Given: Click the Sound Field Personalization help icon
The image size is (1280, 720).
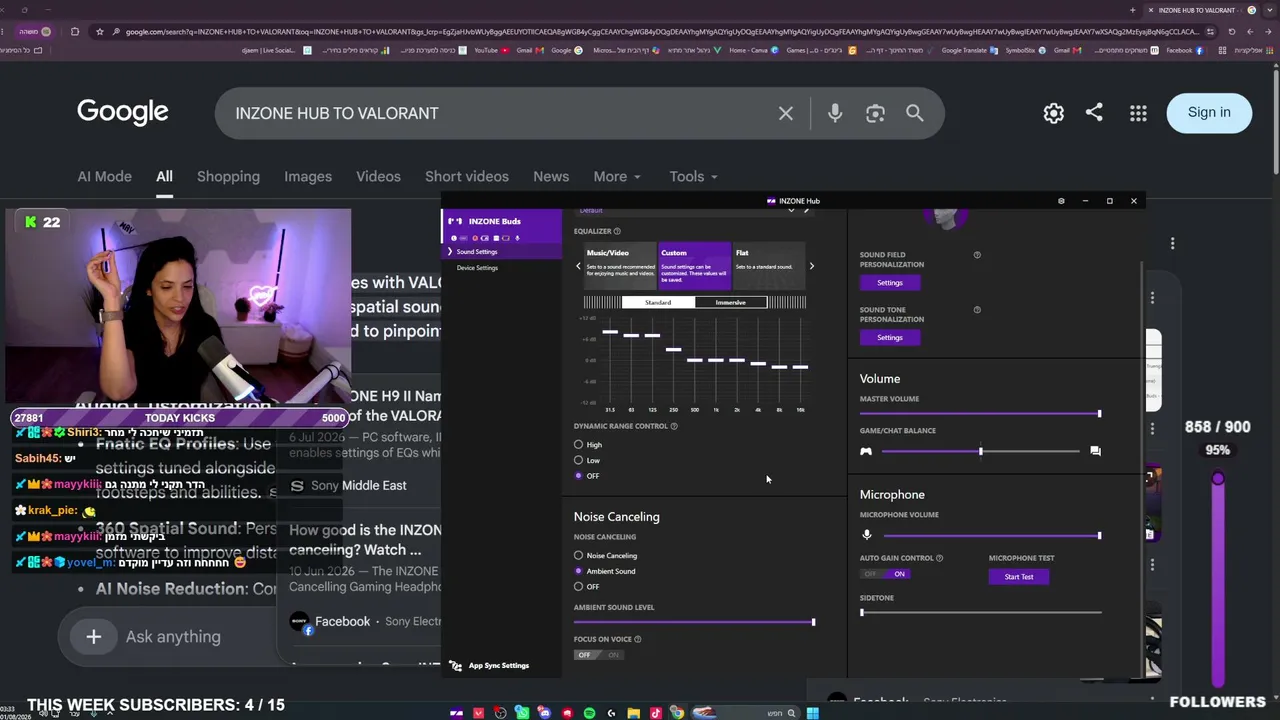Looking at the screenshot, I should point(977,255).
